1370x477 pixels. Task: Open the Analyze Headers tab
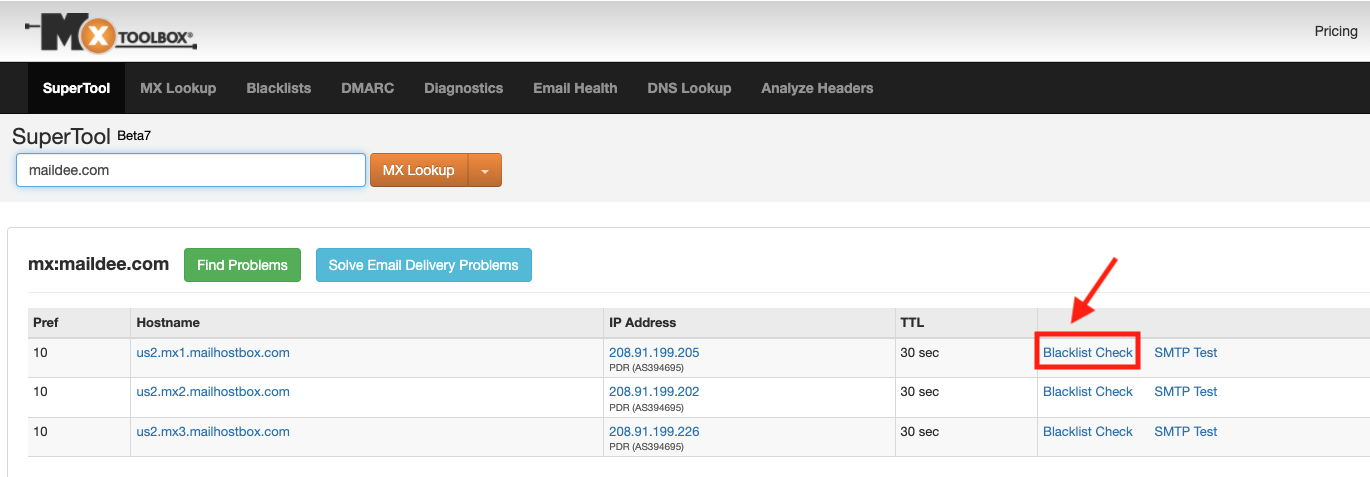(x=817, y=88)
